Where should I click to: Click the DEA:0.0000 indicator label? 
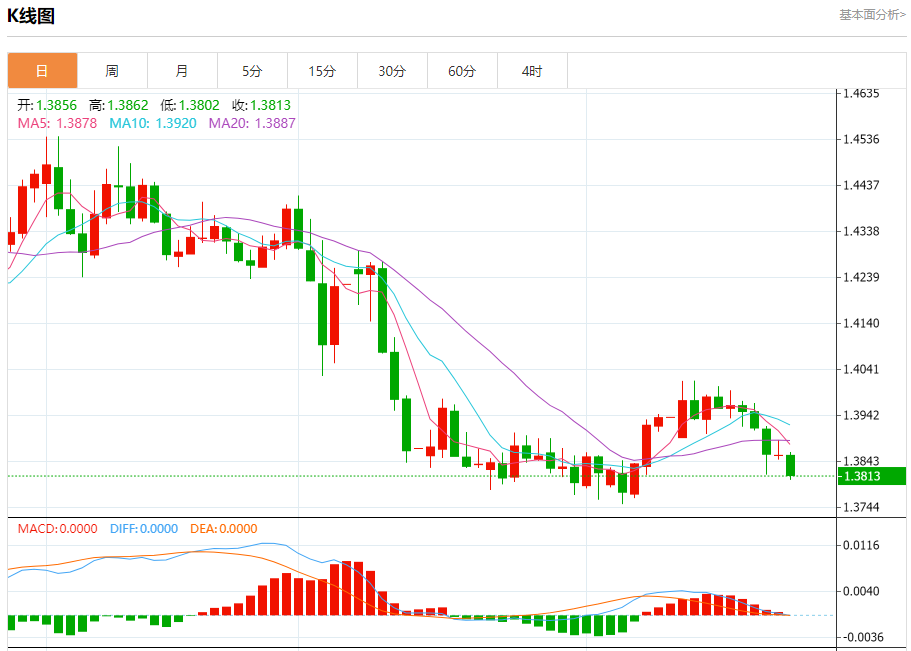[224, 528]
